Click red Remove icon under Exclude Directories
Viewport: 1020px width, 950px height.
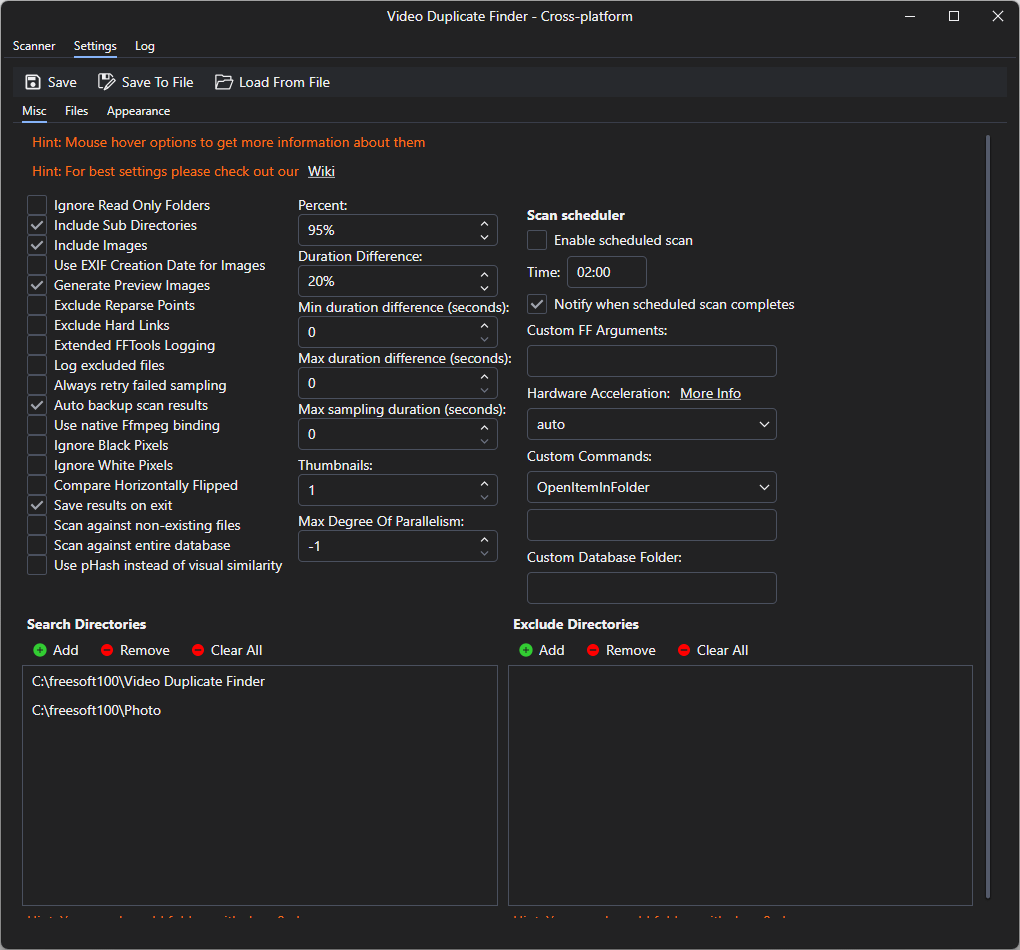point(593,650)
